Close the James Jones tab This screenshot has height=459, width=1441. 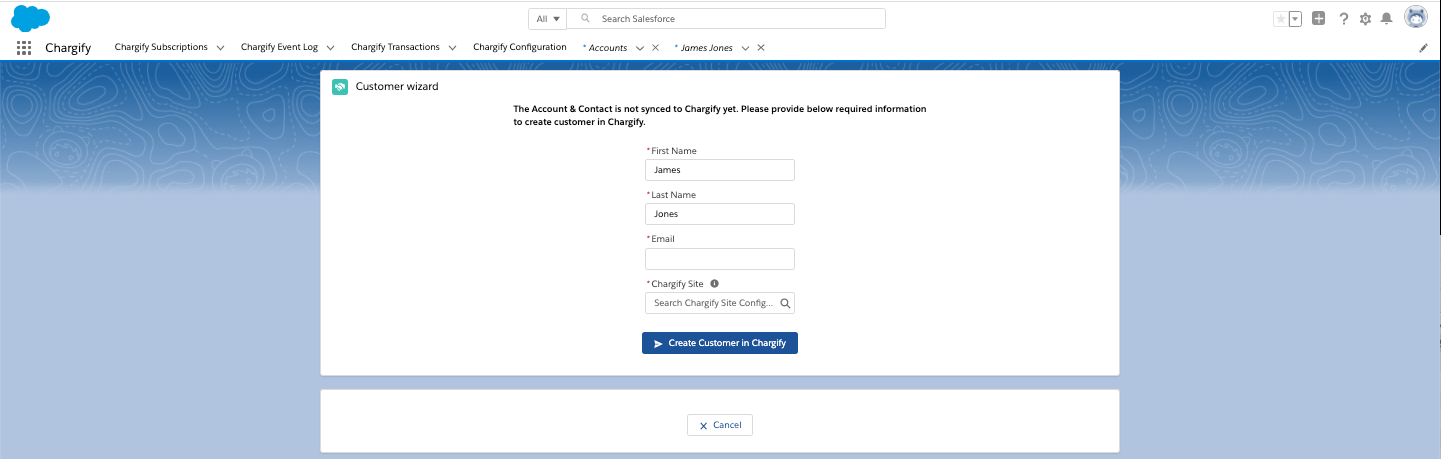pos(761,48)
